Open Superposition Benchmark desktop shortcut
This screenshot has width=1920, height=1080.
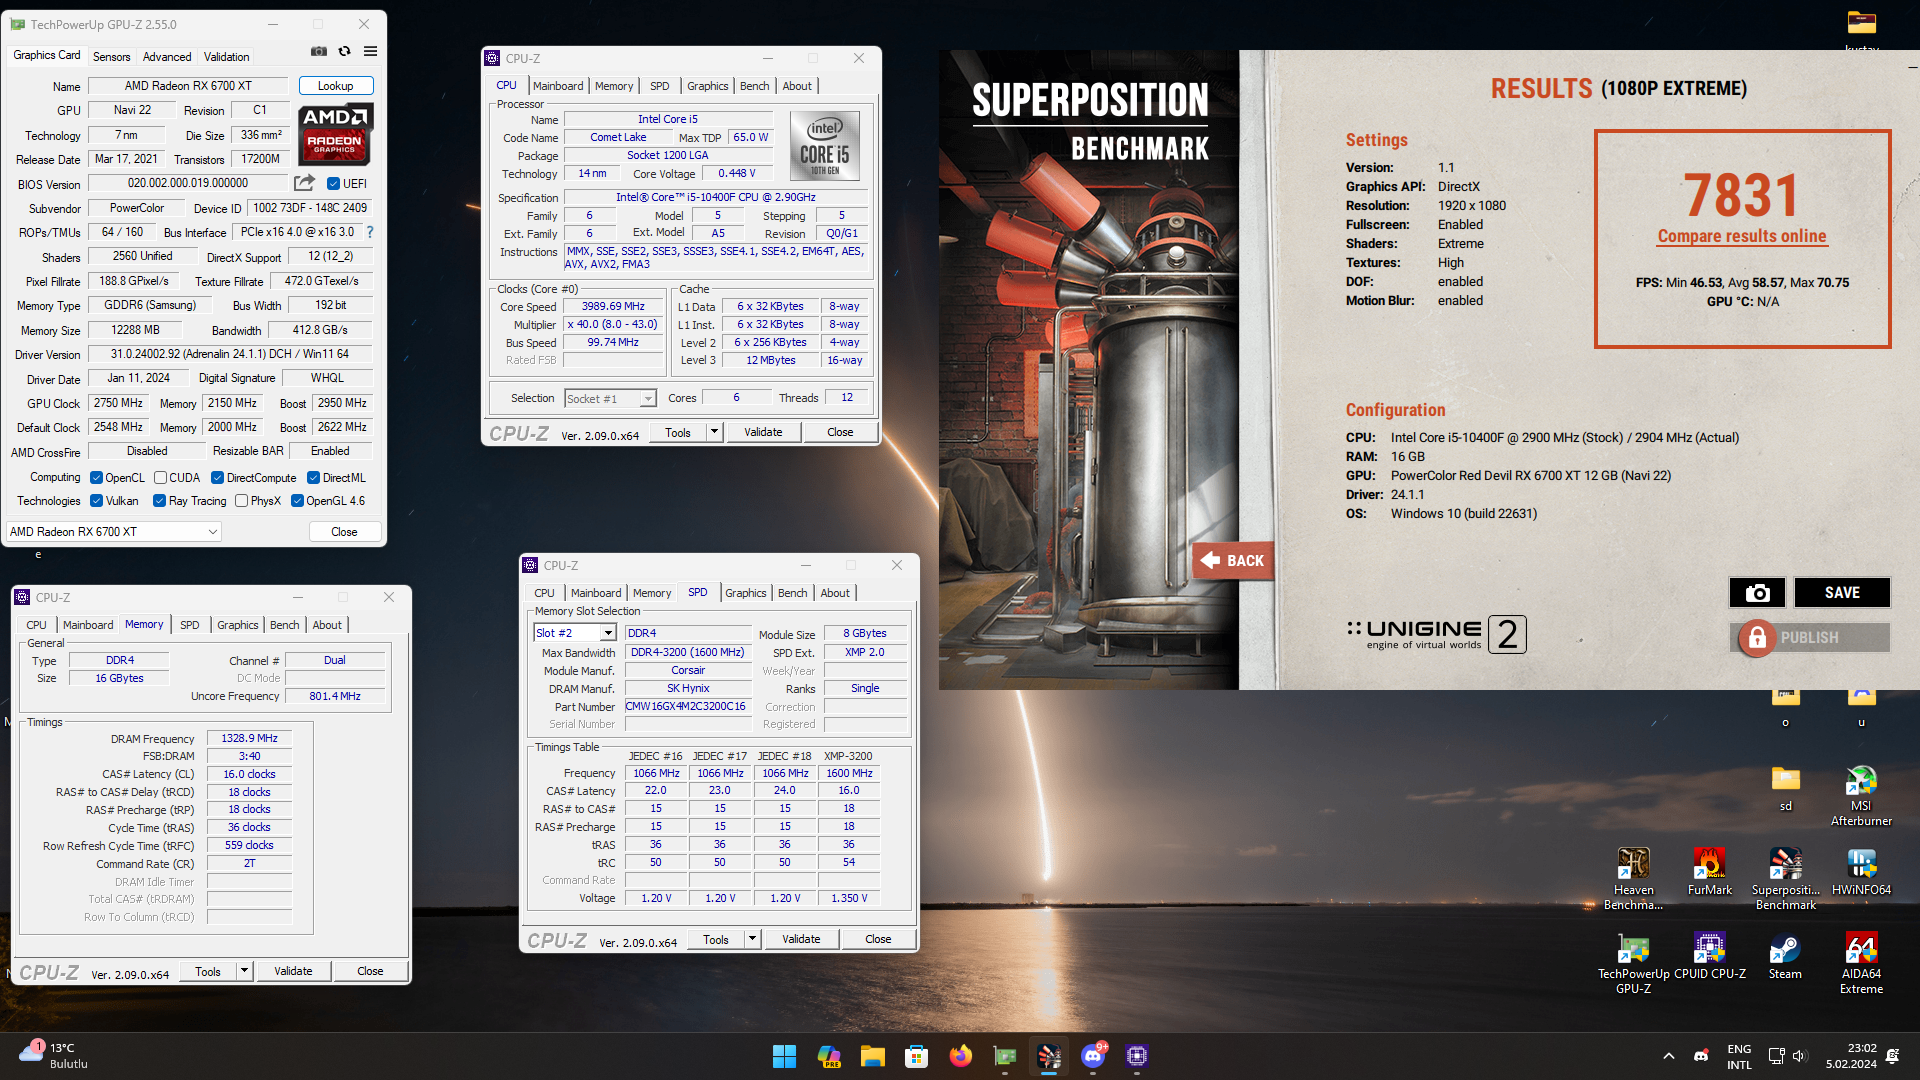tap(1785, 879)
